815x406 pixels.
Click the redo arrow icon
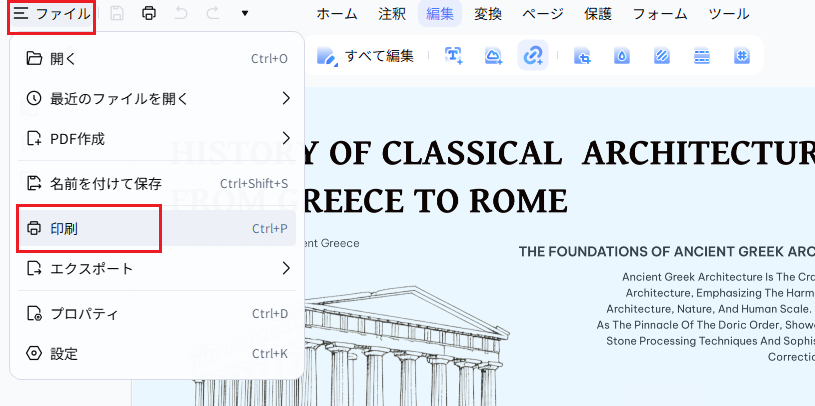pos(213,14)
